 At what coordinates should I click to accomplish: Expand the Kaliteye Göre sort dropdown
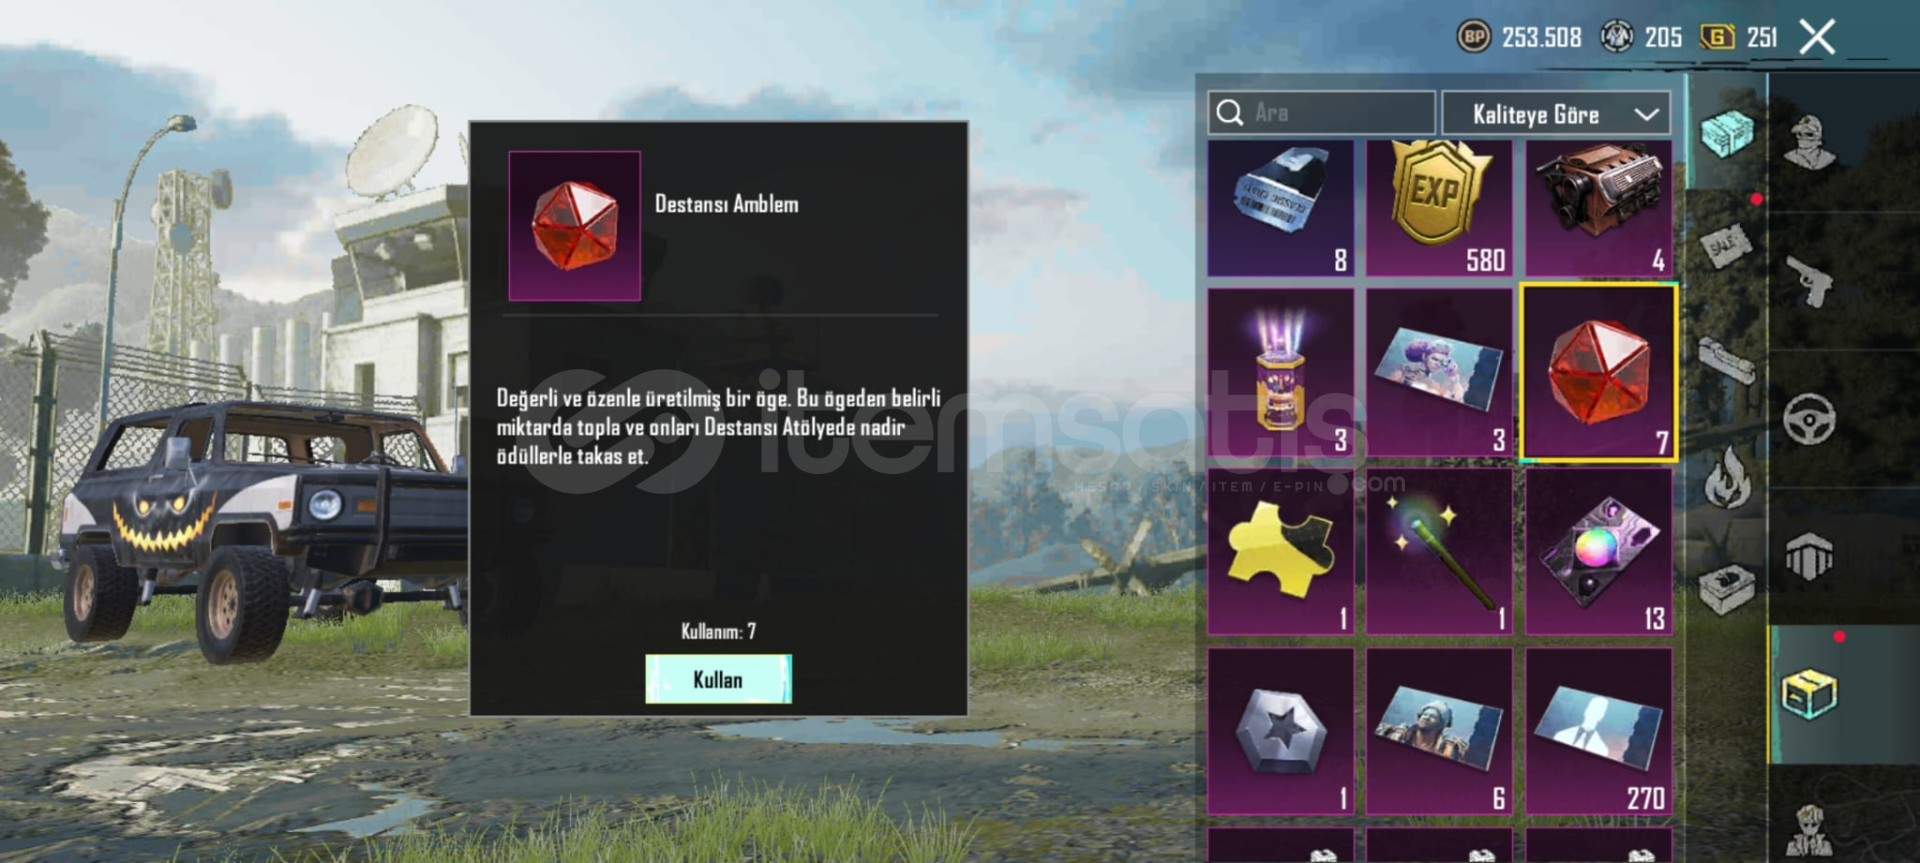pos(1556,114)
